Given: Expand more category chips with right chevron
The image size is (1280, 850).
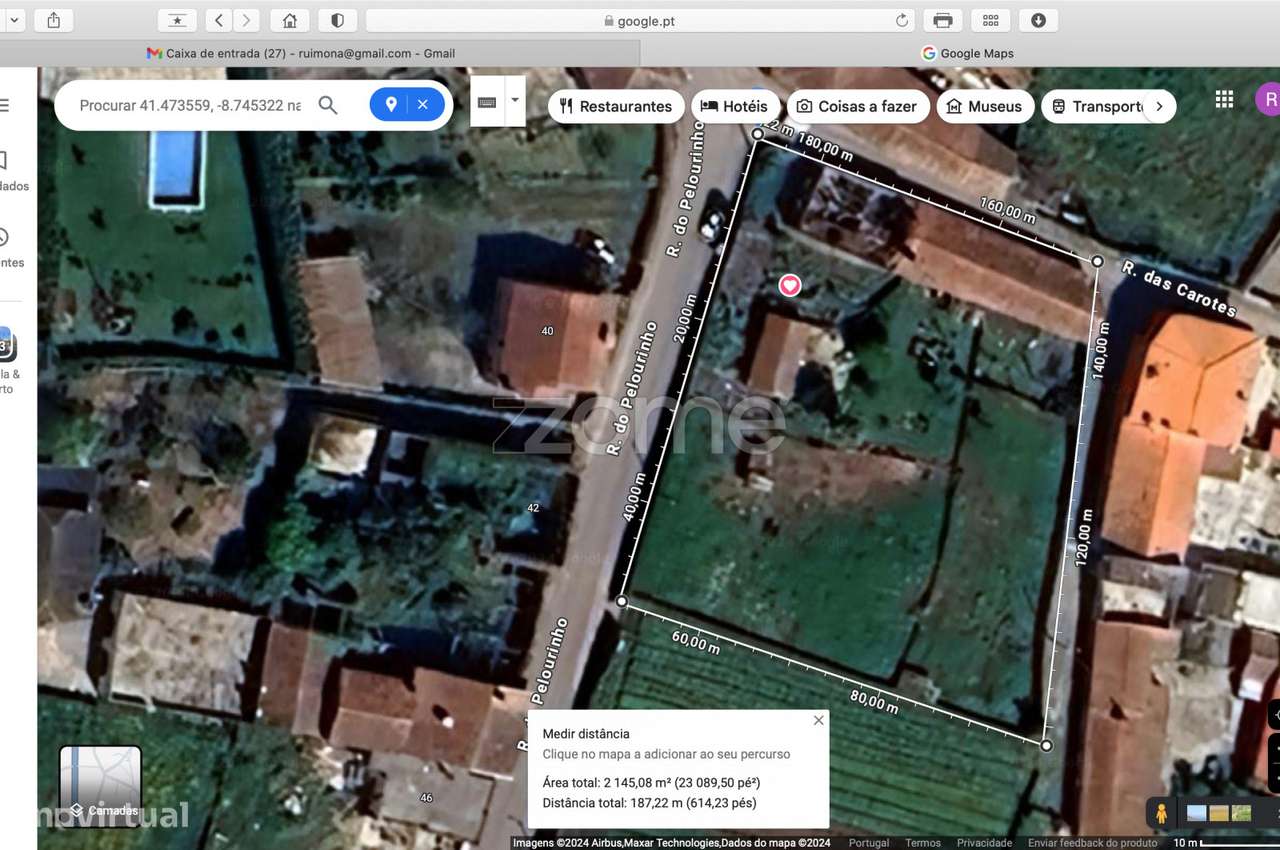Looking at the screenshot, I should coord(1159,106).
